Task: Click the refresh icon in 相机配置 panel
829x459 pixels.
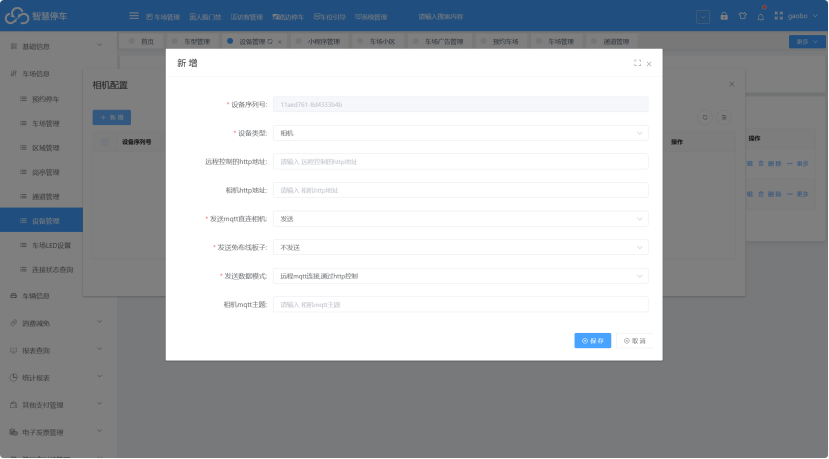Action: coord(705,117)
